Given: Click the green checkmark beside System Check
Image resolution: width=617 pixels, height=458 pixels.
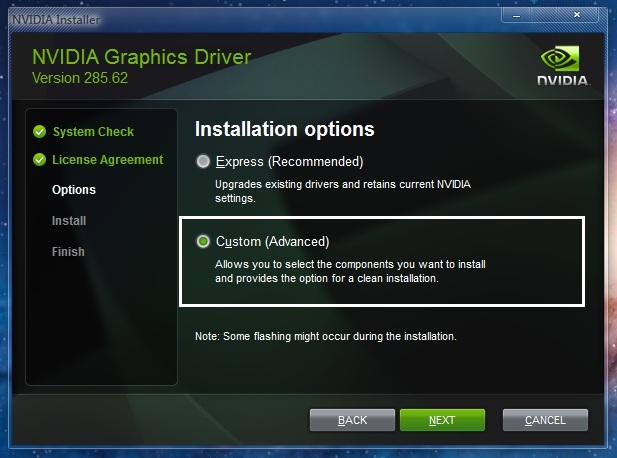Looking at the screenshot, I should 39,131.
